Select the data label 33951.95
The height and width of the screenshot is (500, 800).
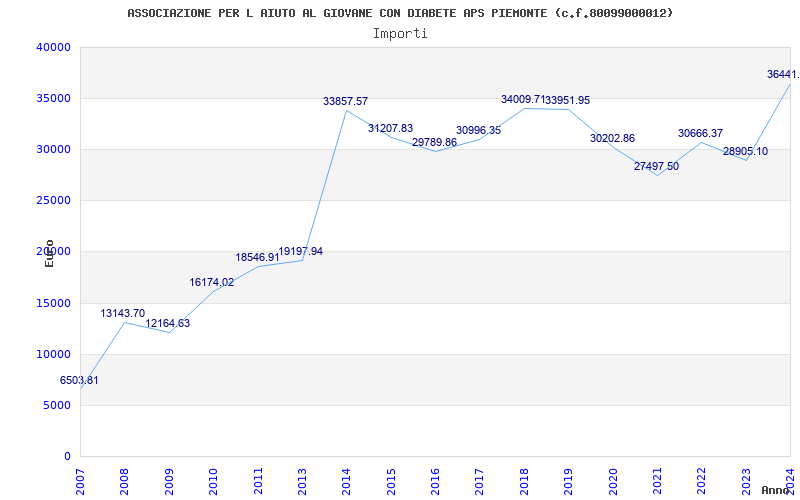(x=567, y=101)
